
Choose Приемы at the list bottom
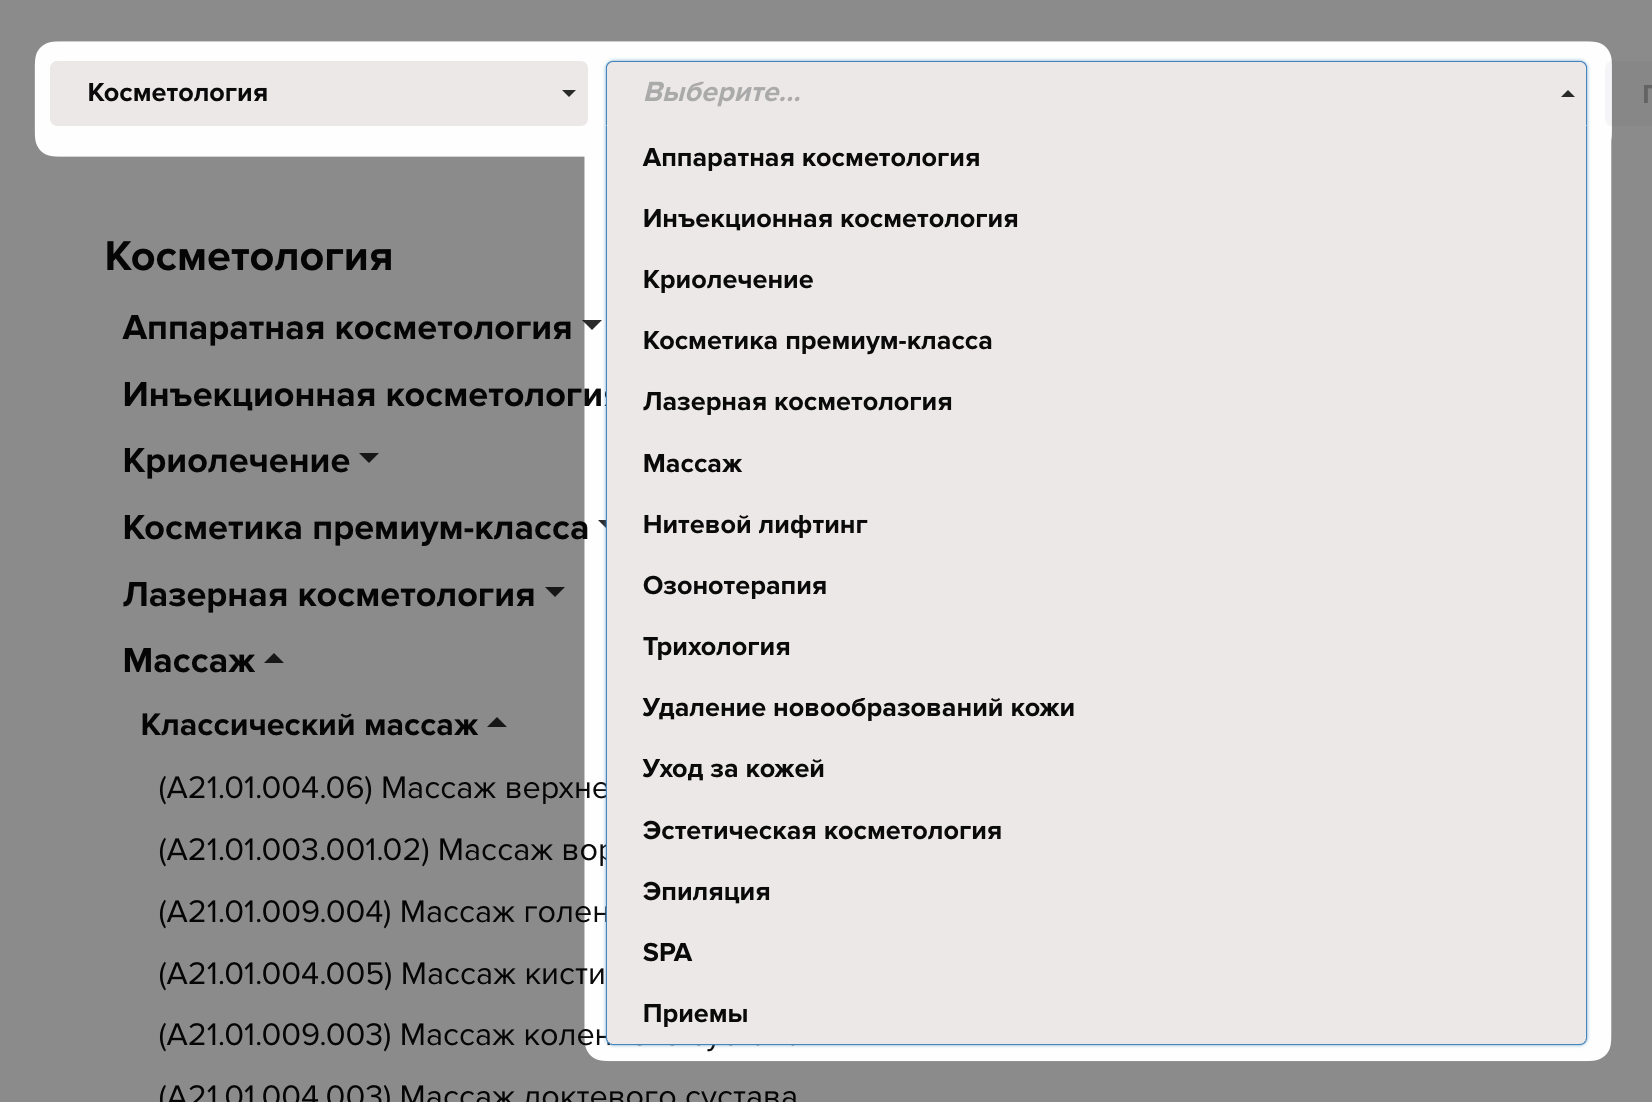pyautogui.click(x=695, y=1014)
